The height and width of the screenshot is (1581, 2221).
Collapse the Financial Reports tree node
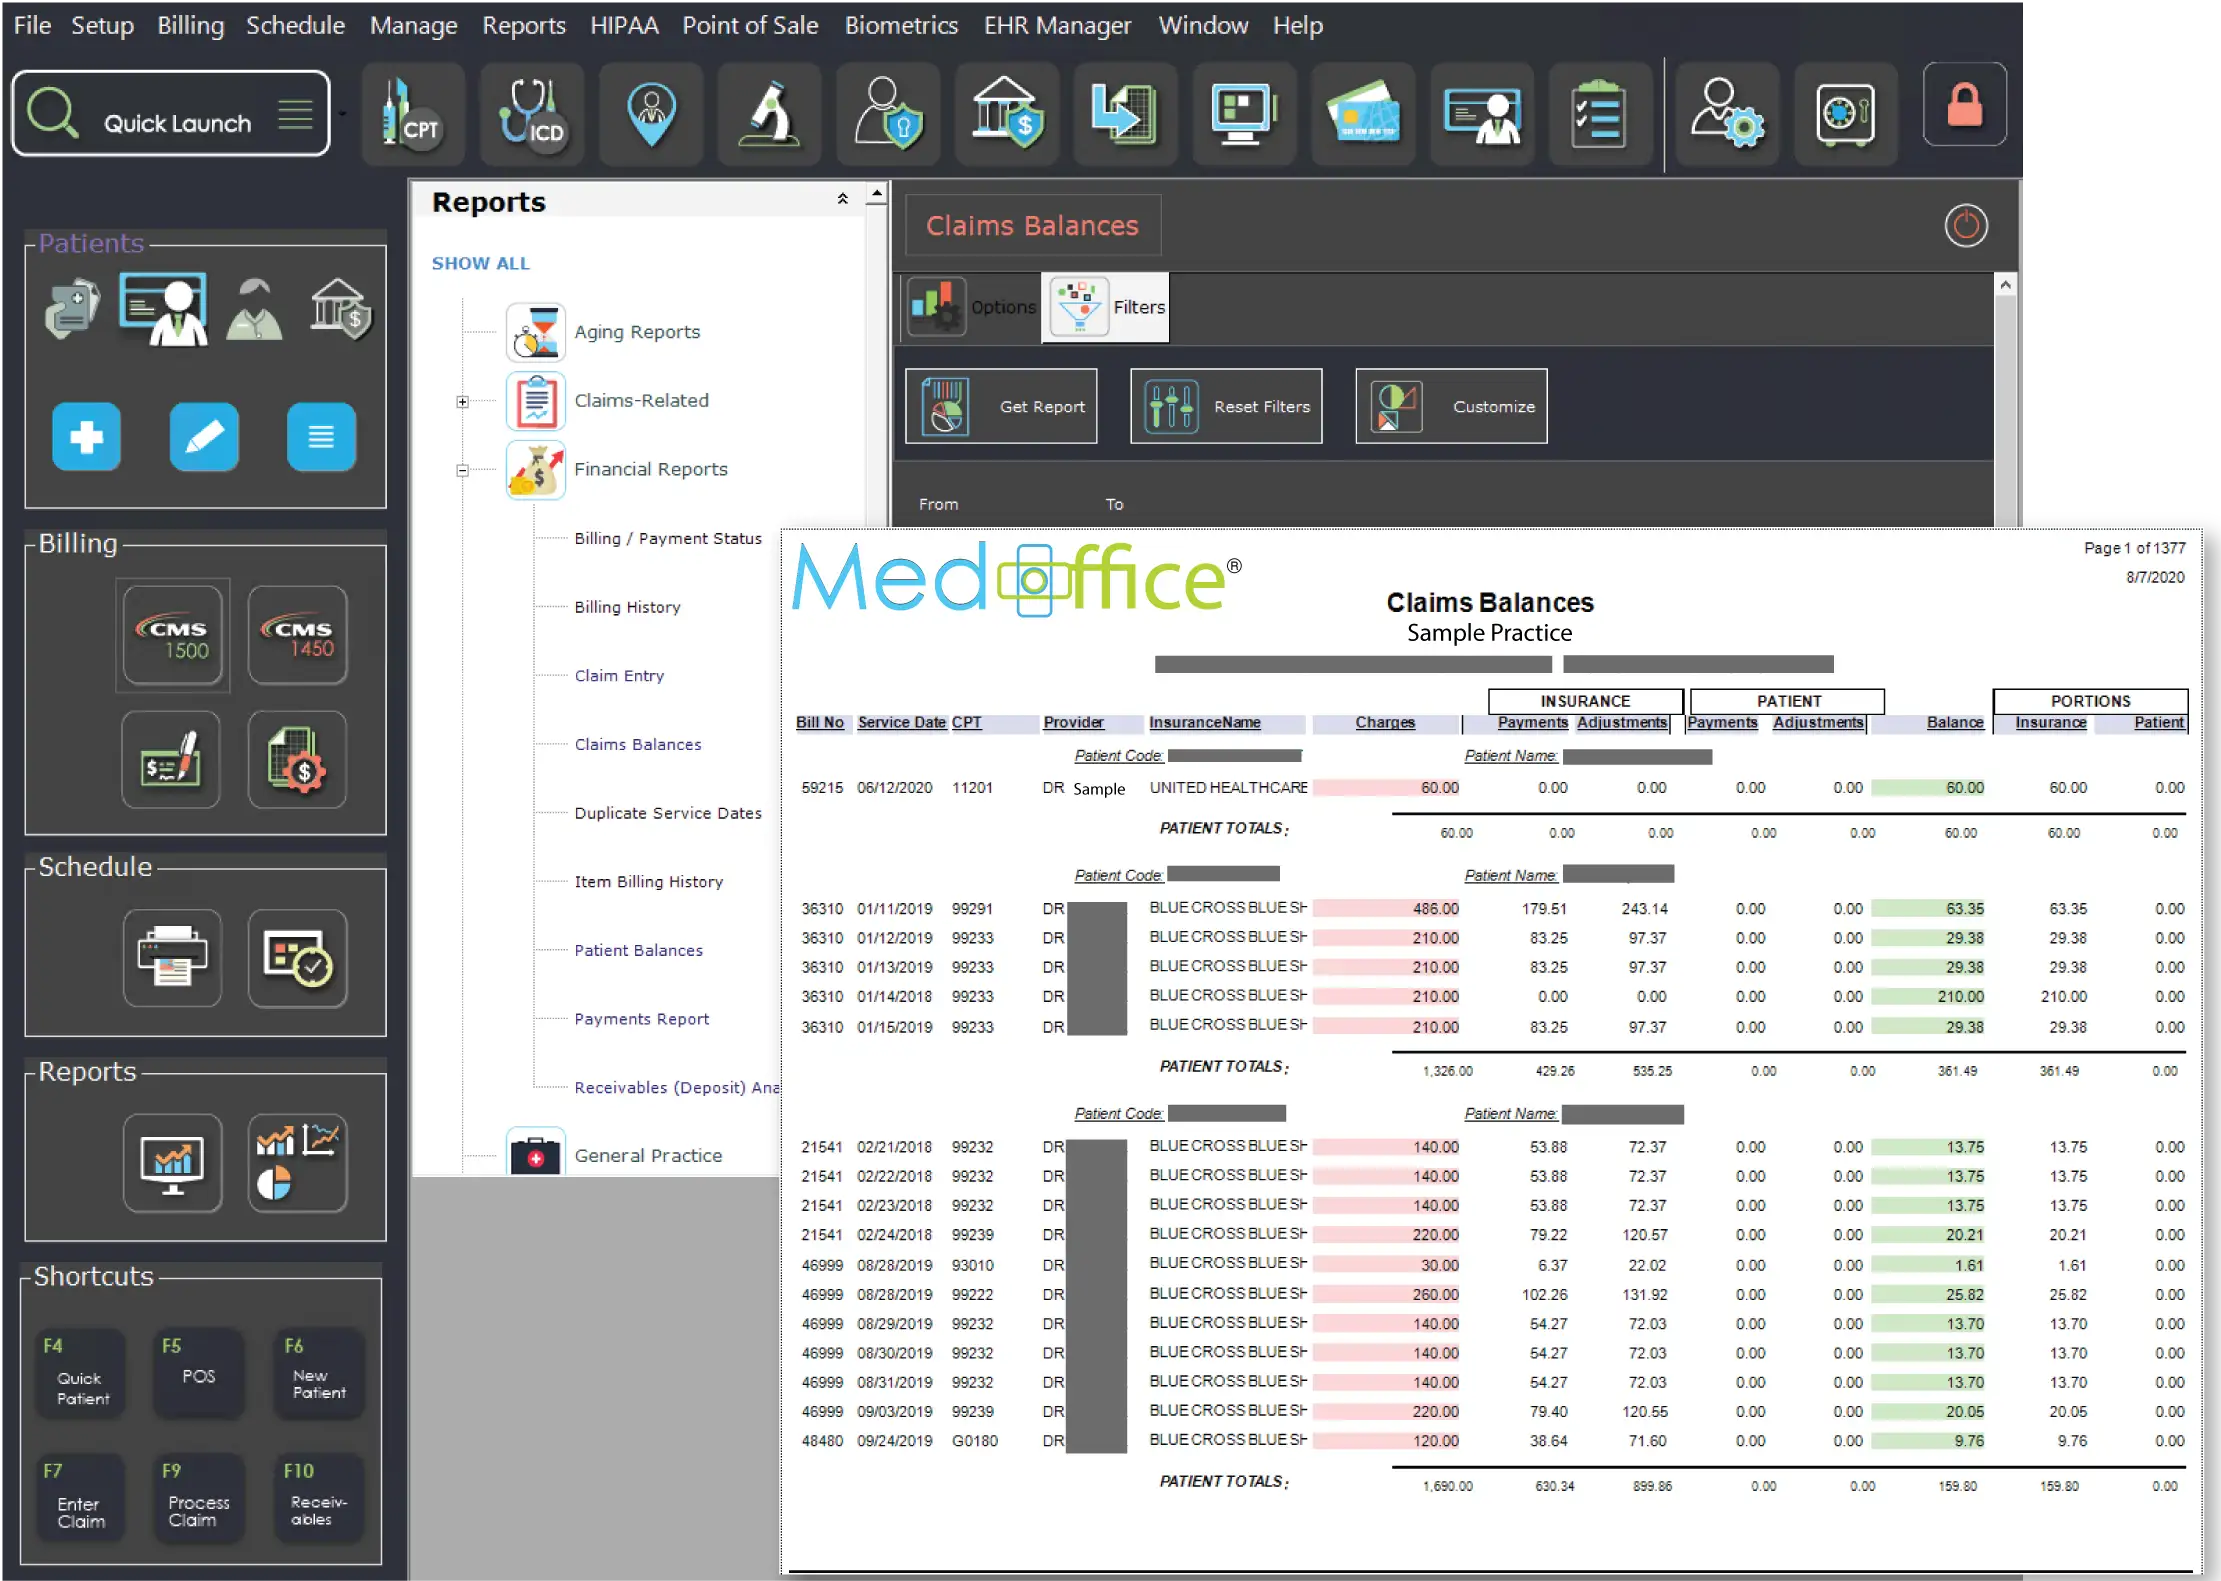tap(462, 470)
